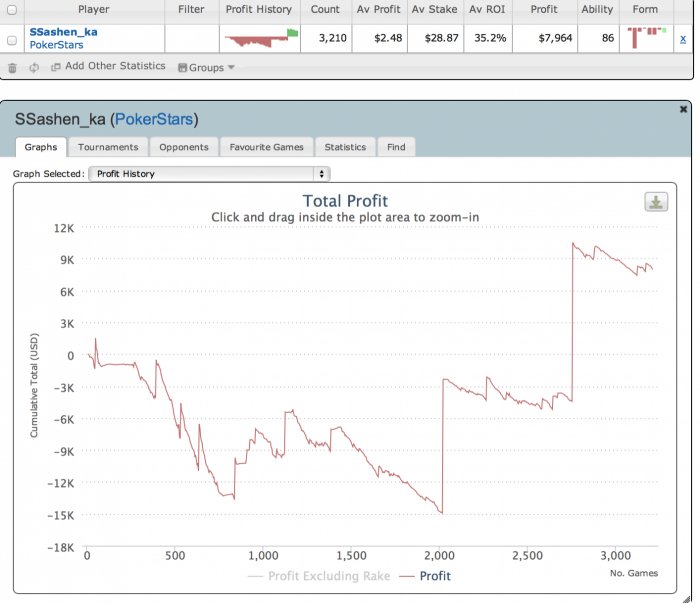The image size is (700, 604).
Task: Click Add Other Statistics
Action: pyautogui.click(x=108, y=66)
